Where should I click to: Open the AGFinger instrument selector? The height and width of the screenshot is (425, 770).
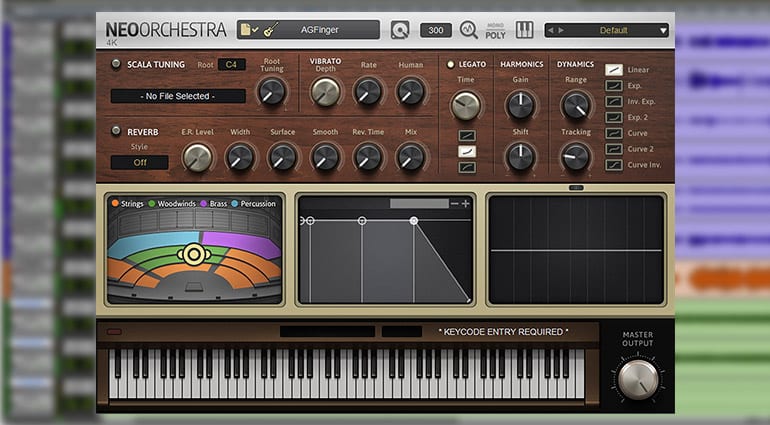click(308, 30)
